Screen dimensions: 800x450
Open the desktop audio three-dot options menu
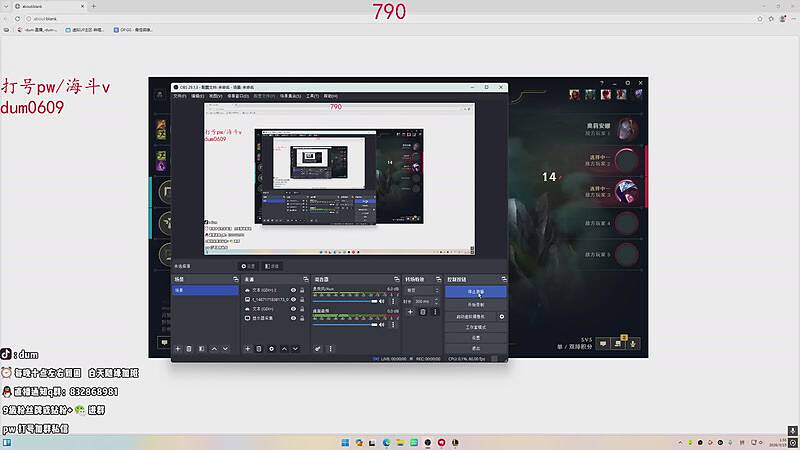395,299
